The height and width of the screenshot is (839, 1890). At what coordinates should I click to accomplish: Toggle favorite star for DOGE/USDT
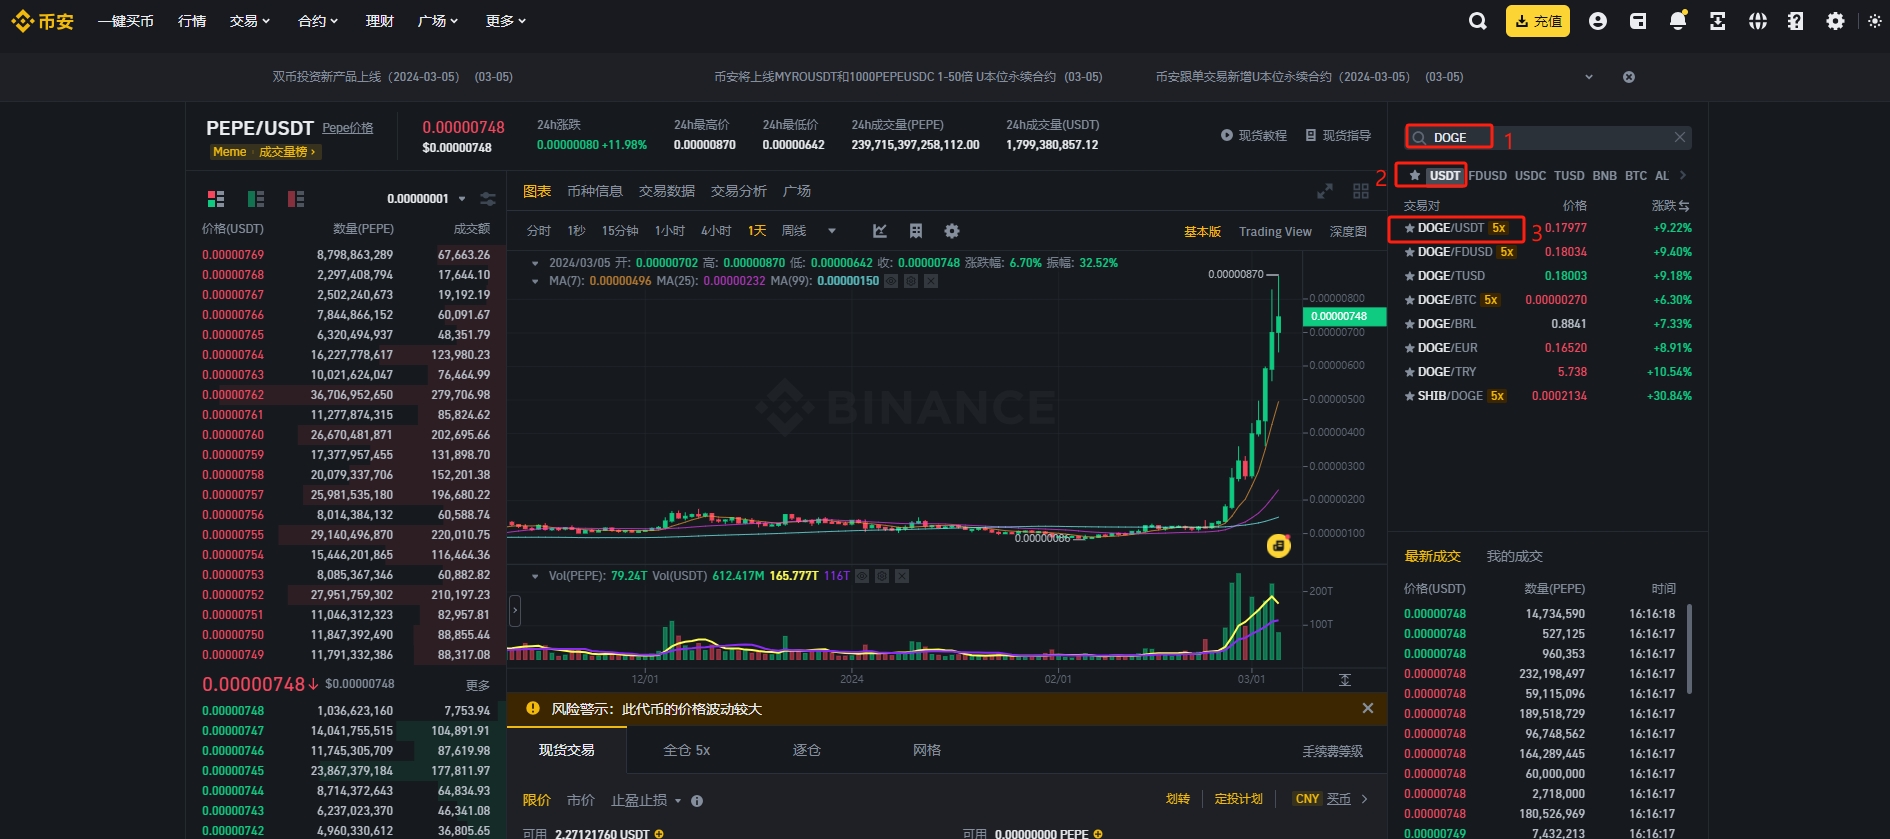click(1410, 228)
